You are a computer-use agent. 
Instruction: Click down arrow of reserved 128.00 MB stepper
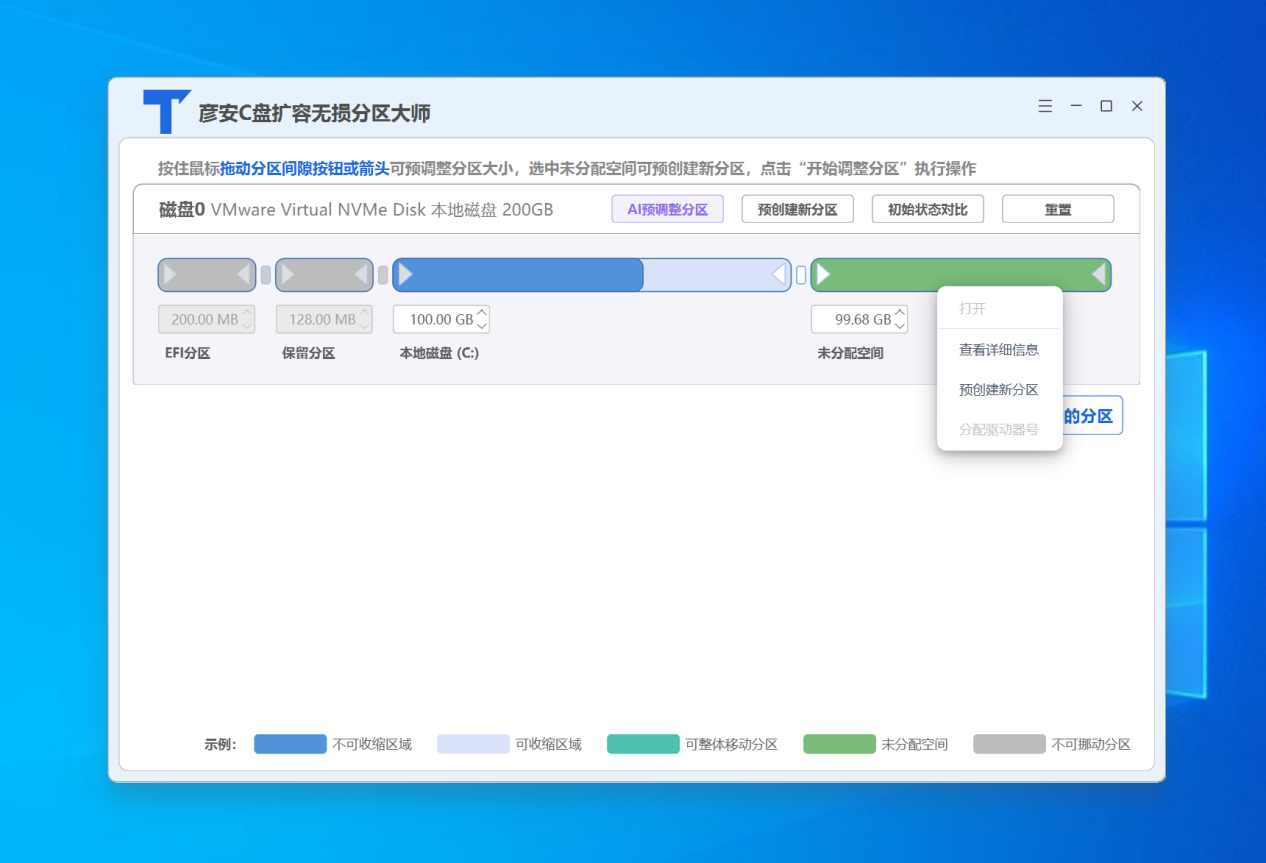pyautogui.click(x=365, y=326)
